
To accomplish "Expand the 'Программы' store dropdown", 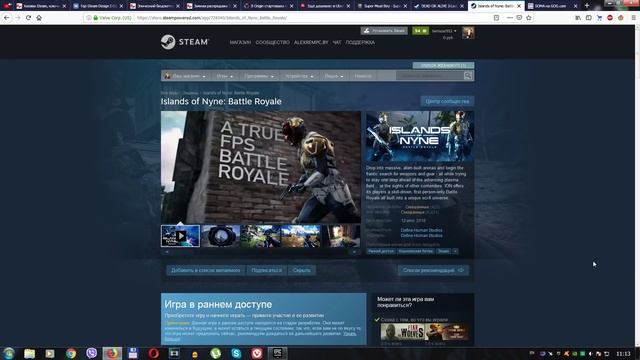I will click(x=259, y=76).
